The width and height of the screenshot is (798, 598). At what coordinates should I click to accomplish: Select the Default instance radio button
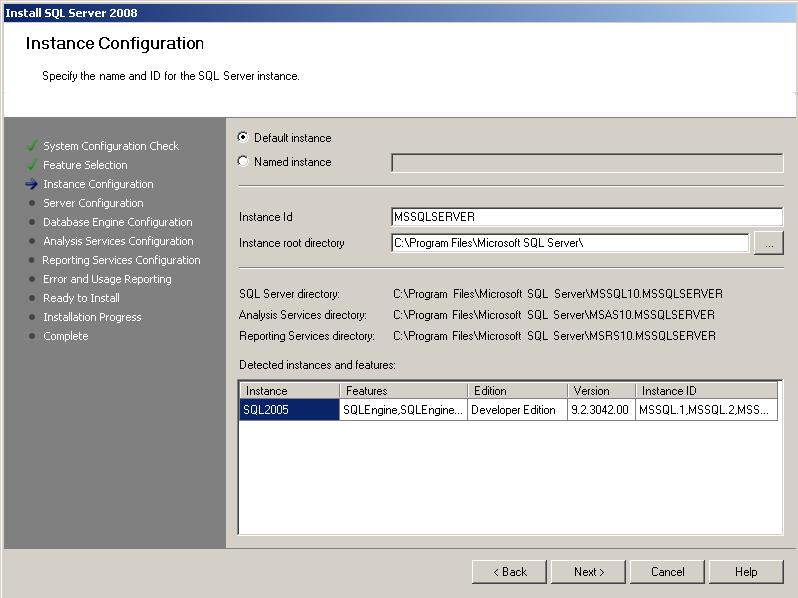point(243,137)
